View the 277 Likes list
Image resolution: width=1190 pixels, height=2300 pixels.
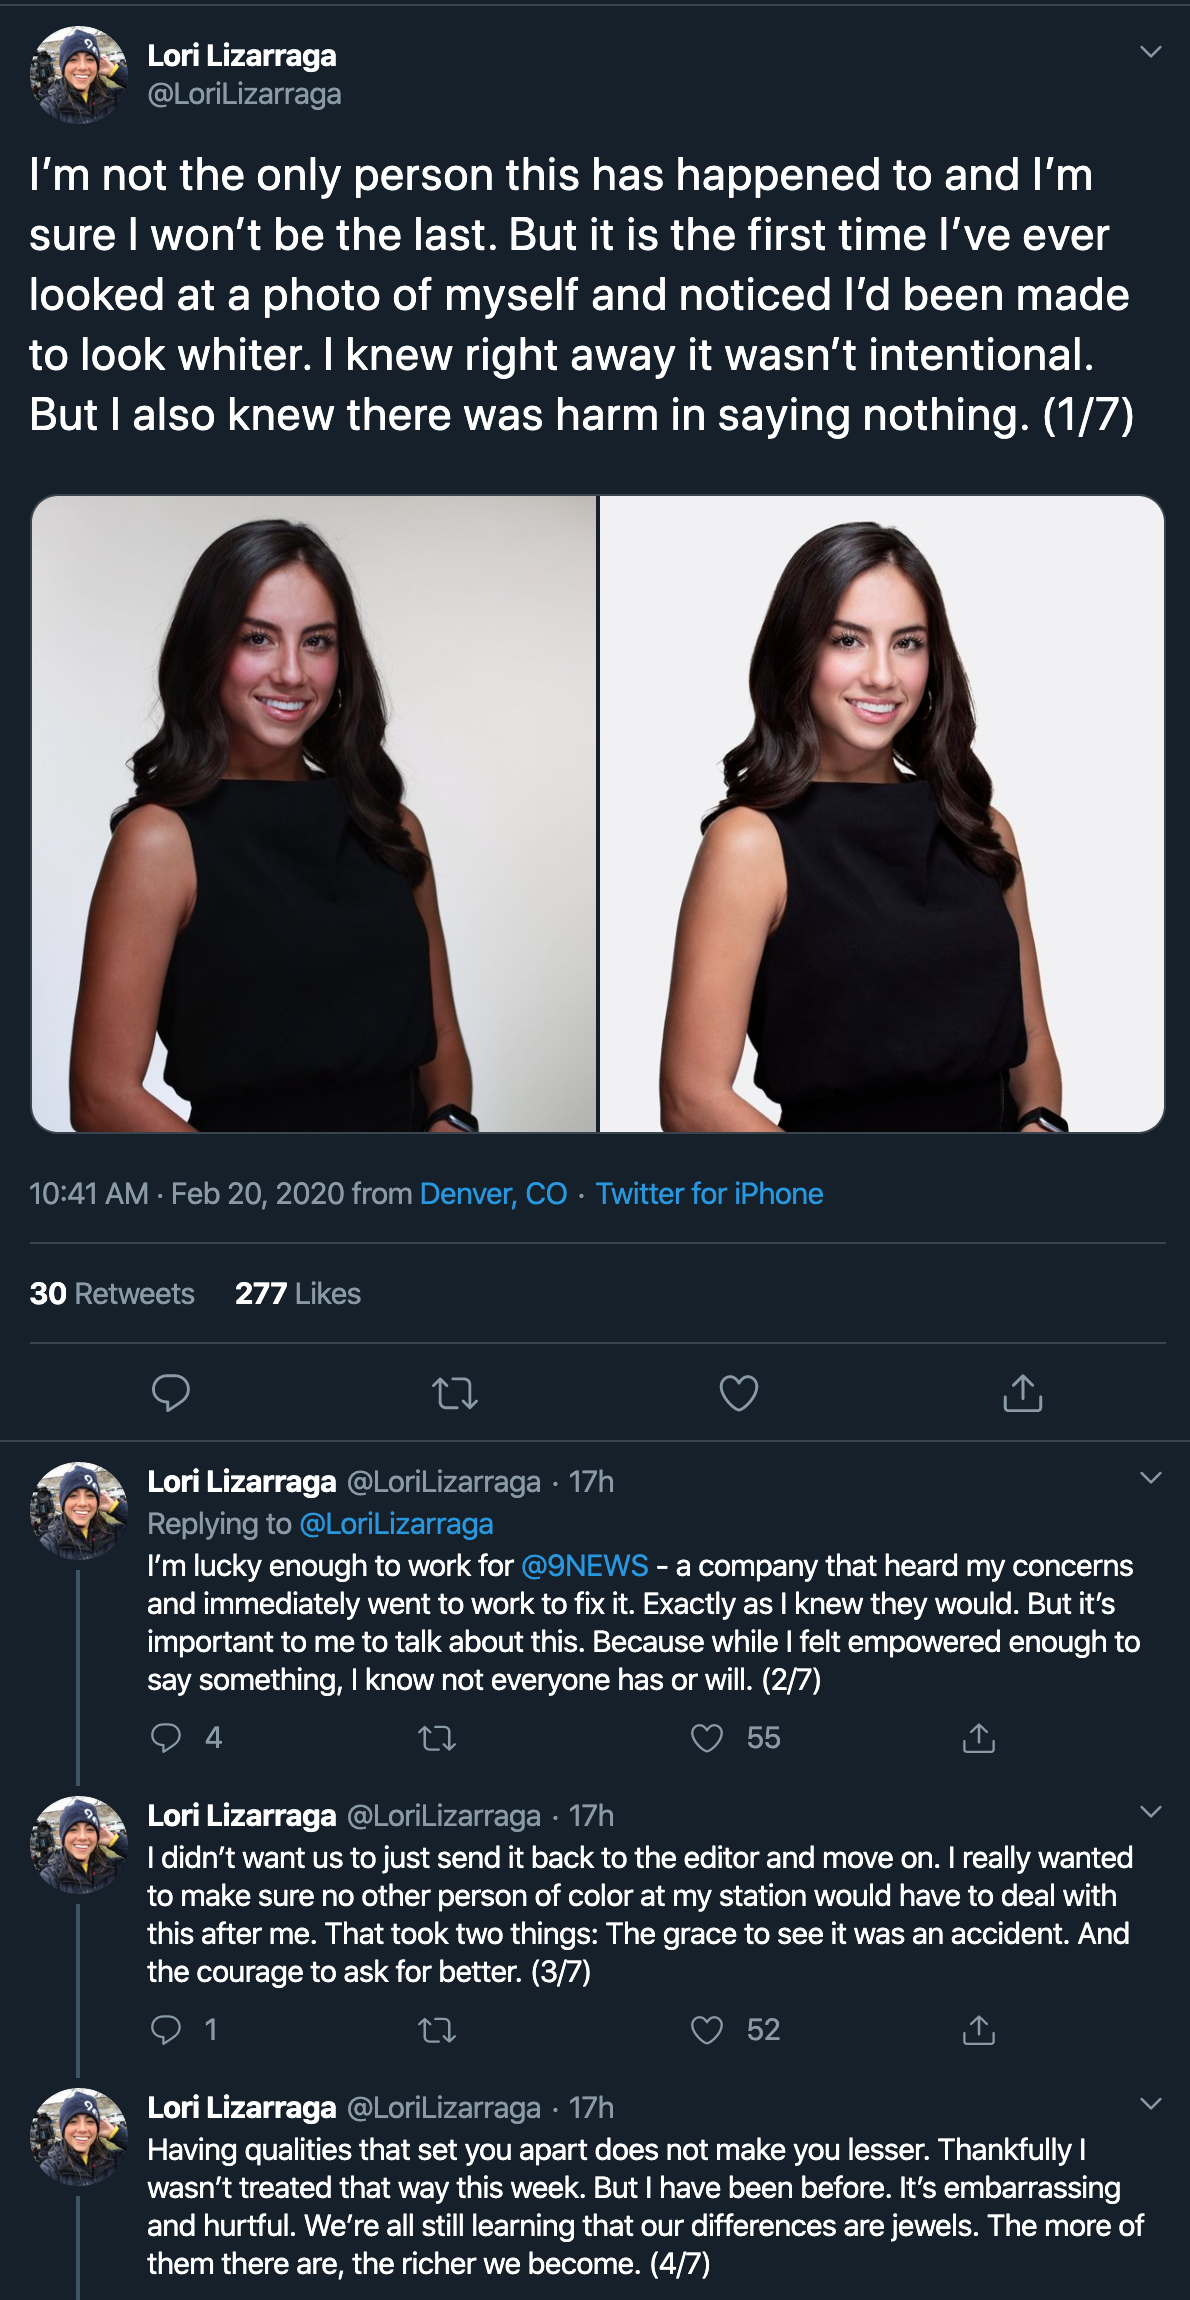point(298,1293)
